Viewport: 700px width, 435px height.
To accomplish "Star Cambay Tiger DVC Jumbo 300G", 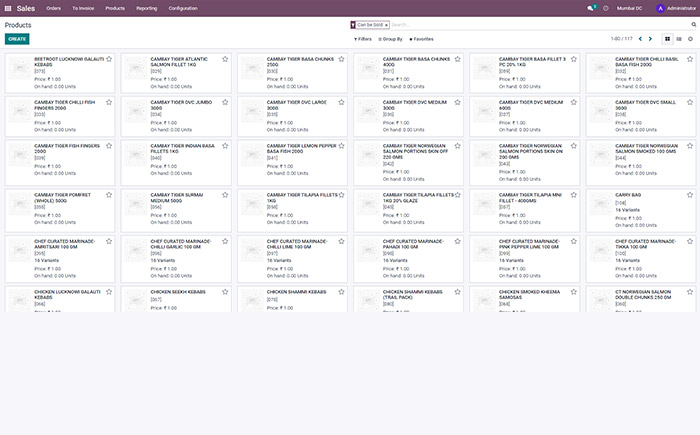I will (225, 102).
